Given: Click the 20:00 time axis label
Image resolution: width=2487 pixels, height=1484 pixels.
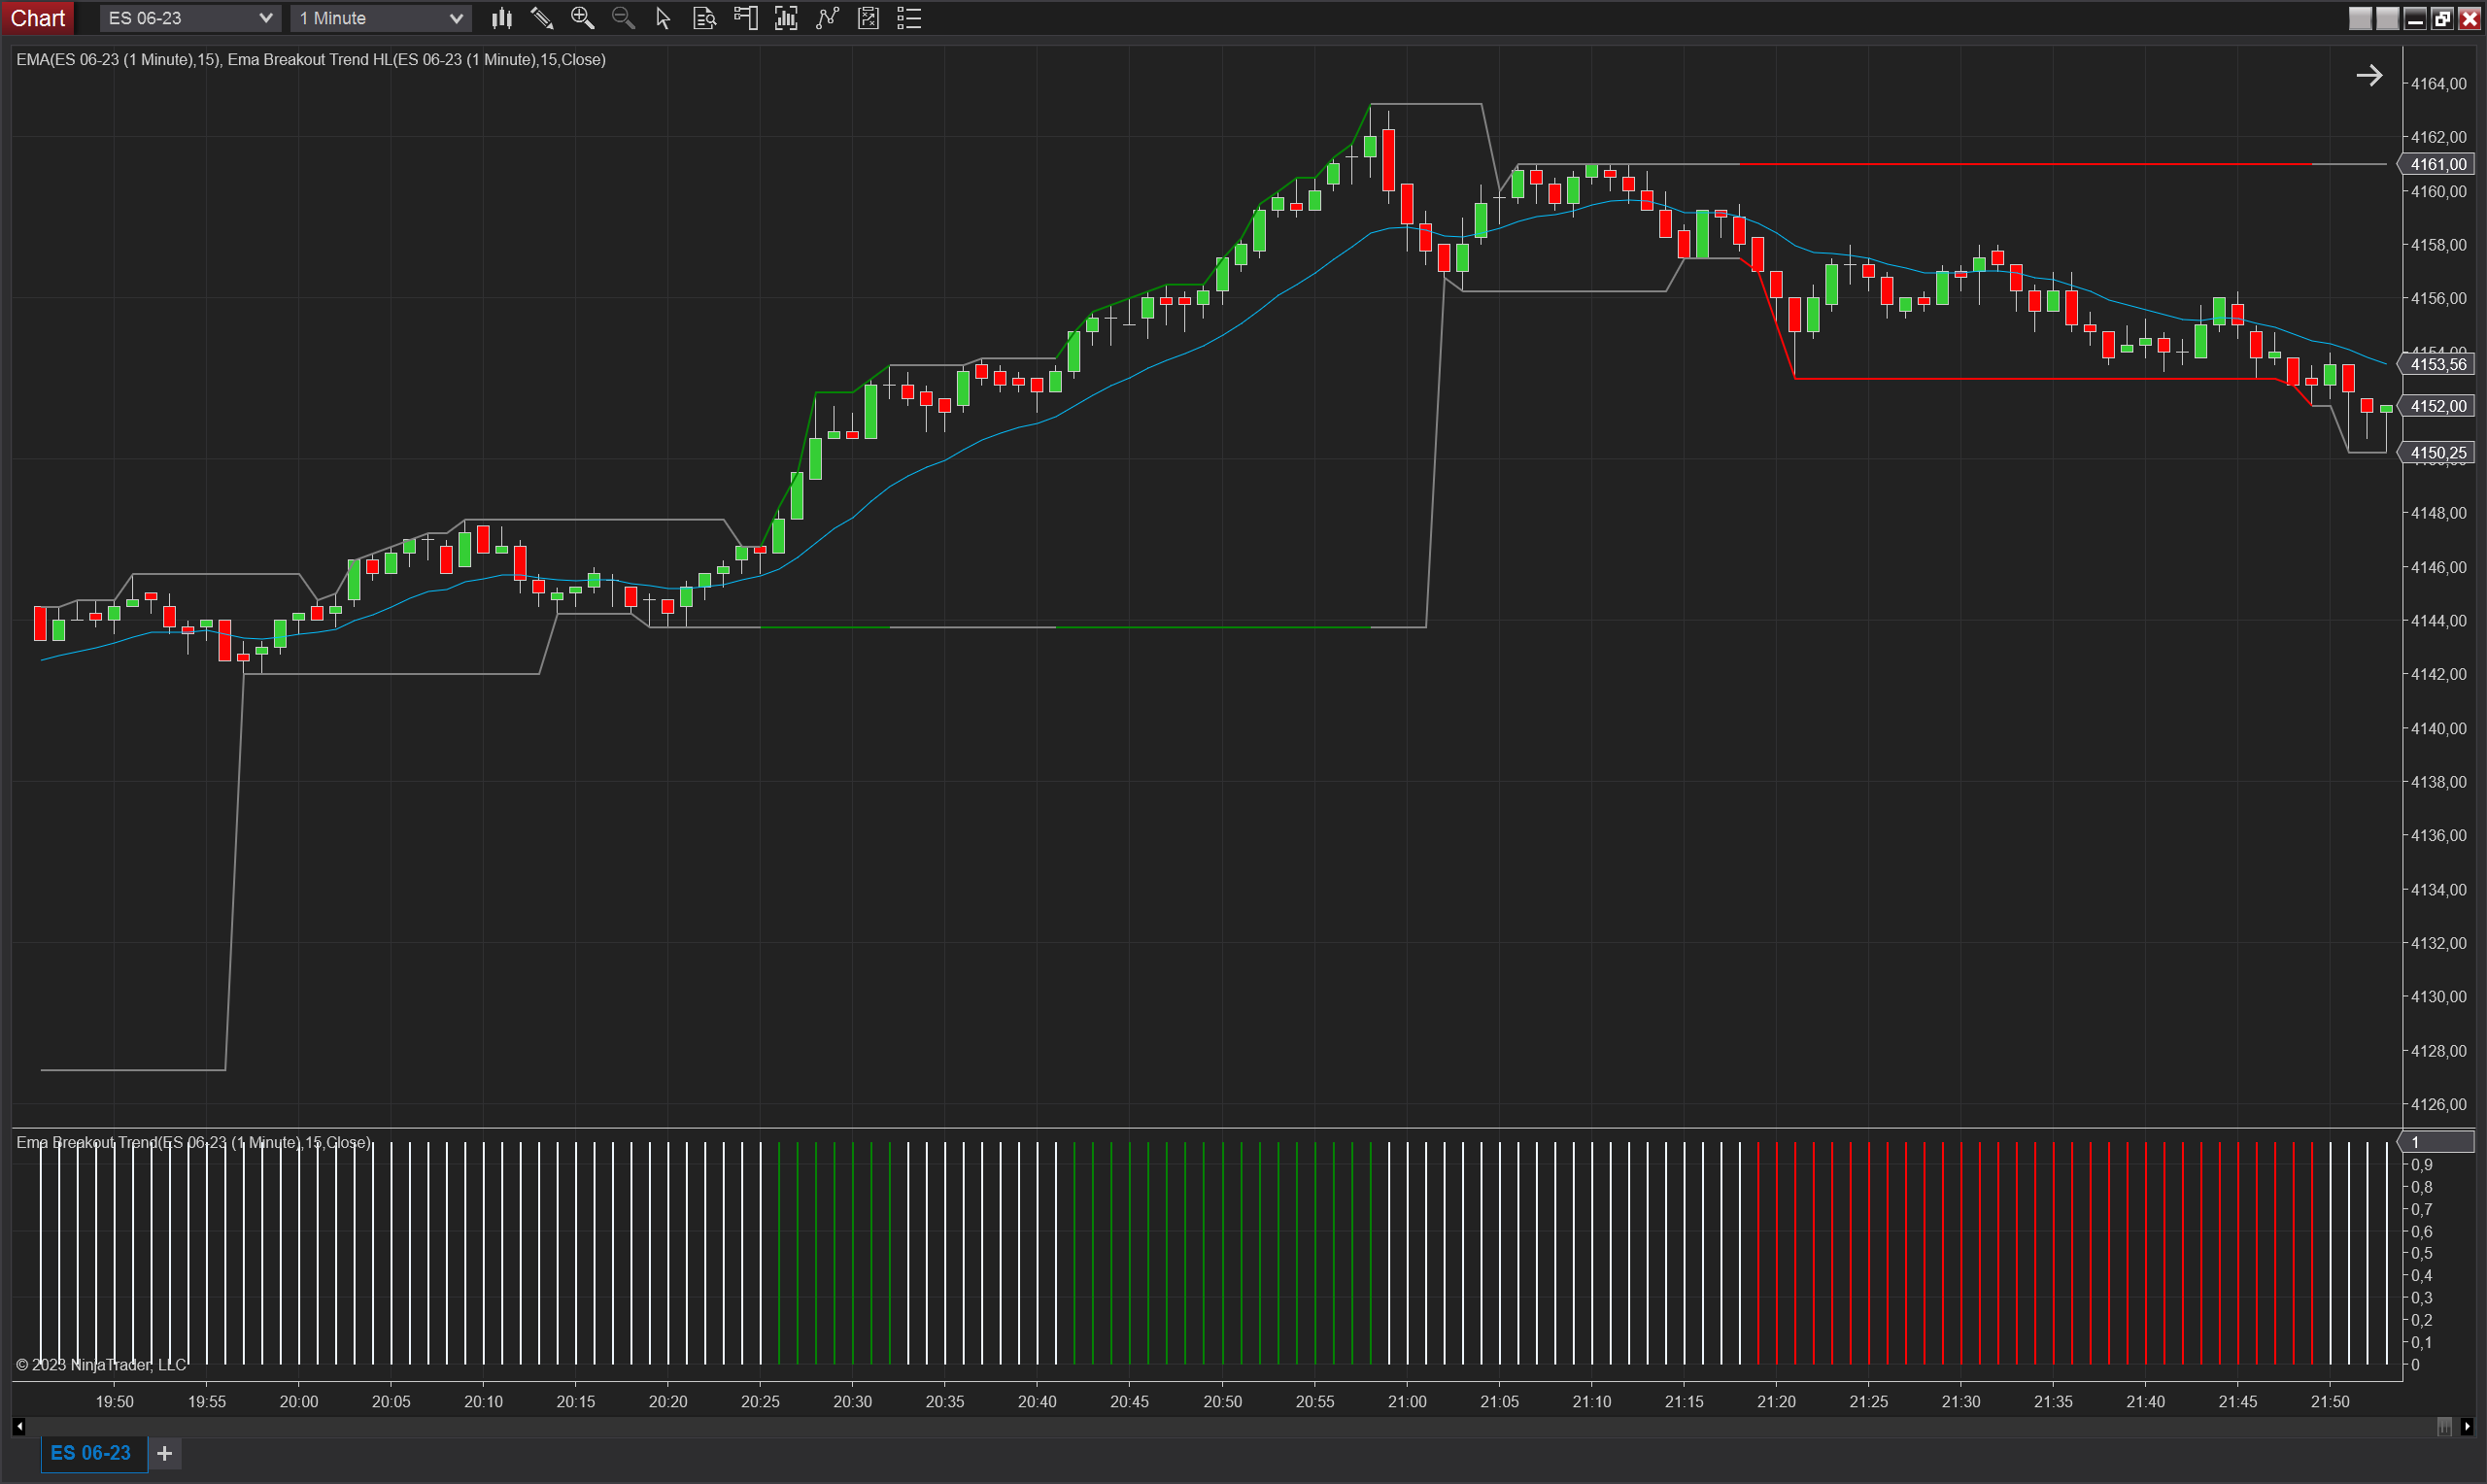Looking at the screenshot, I should click(x=299, y=1402).
